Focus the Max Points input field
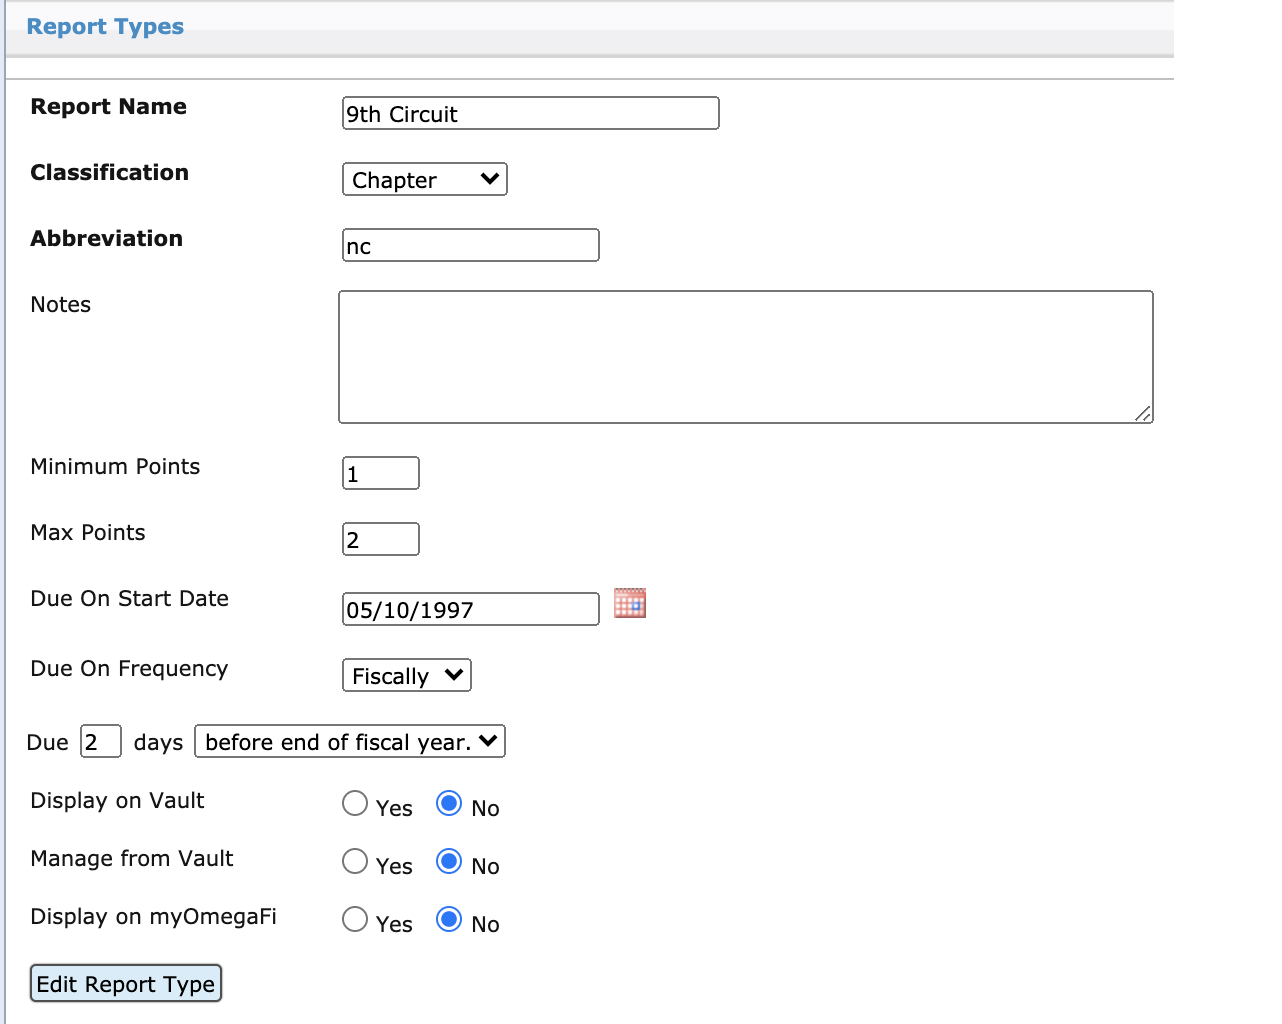 click(381, 539)
